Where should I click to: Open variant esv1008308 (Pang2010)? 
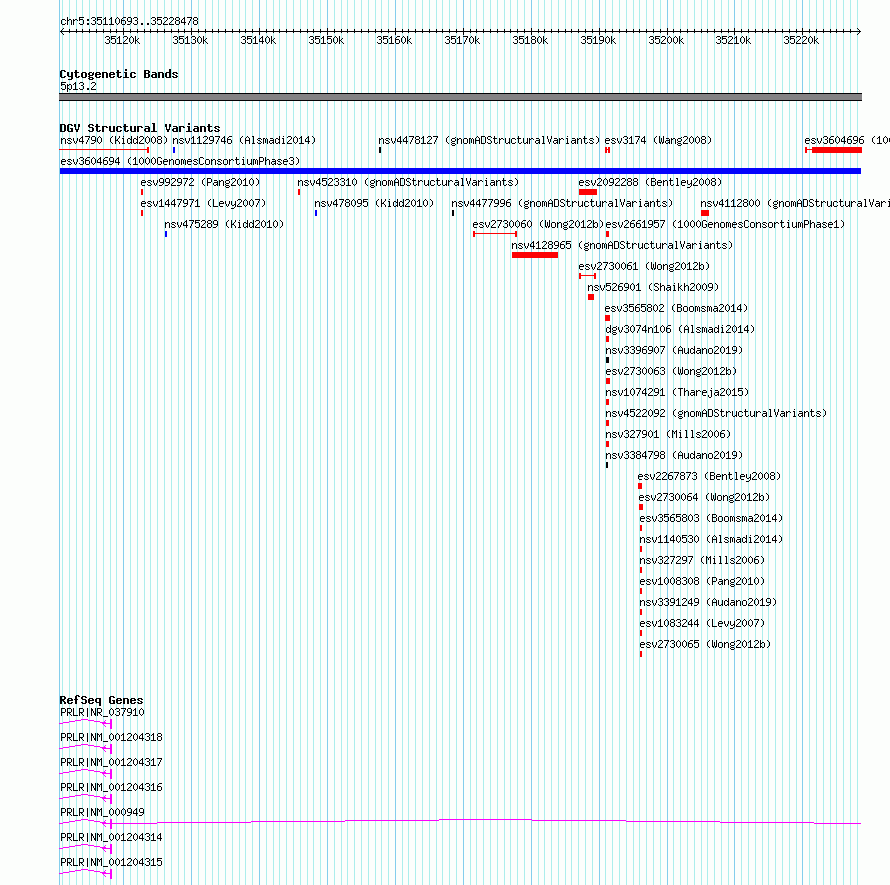pos(702,581)
